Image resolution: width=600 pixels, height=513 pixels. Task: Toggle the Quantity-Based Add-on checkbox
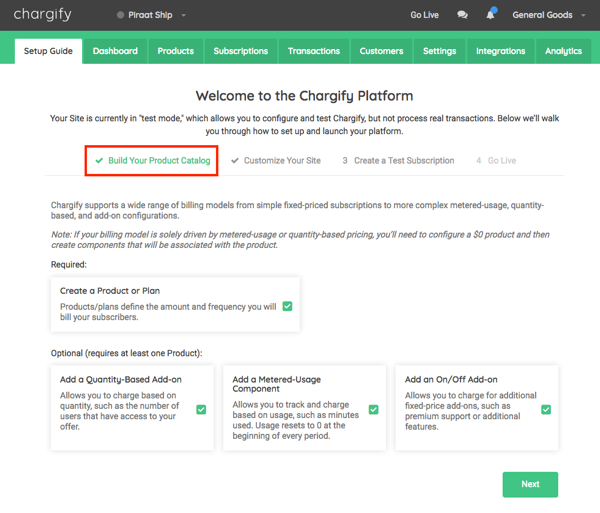coord(201,410)
